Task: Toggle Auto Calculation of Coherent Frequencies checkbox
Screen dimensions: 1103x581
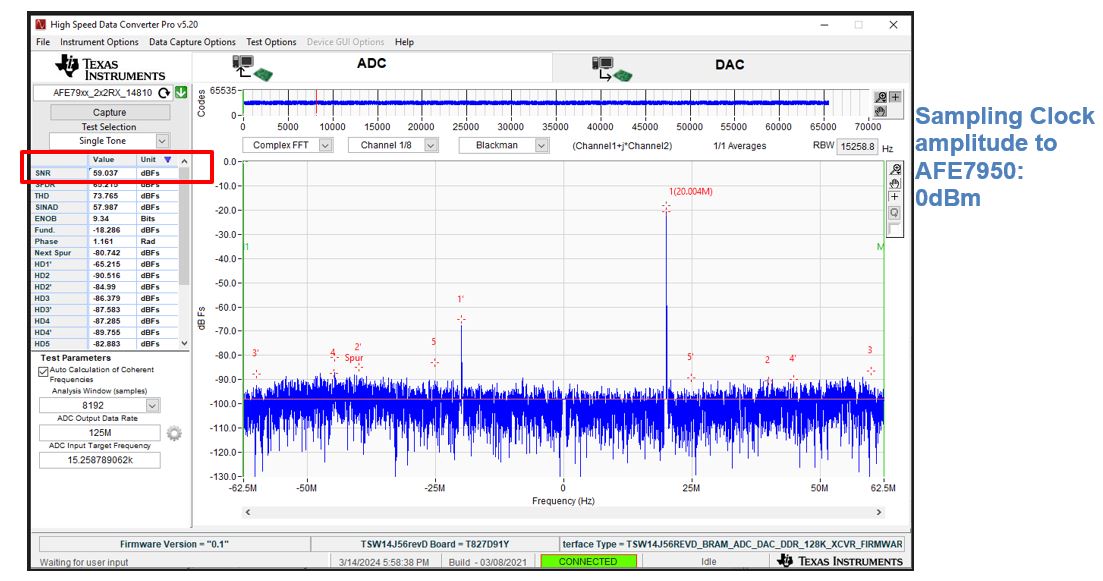Action: (x=43, y=371)
